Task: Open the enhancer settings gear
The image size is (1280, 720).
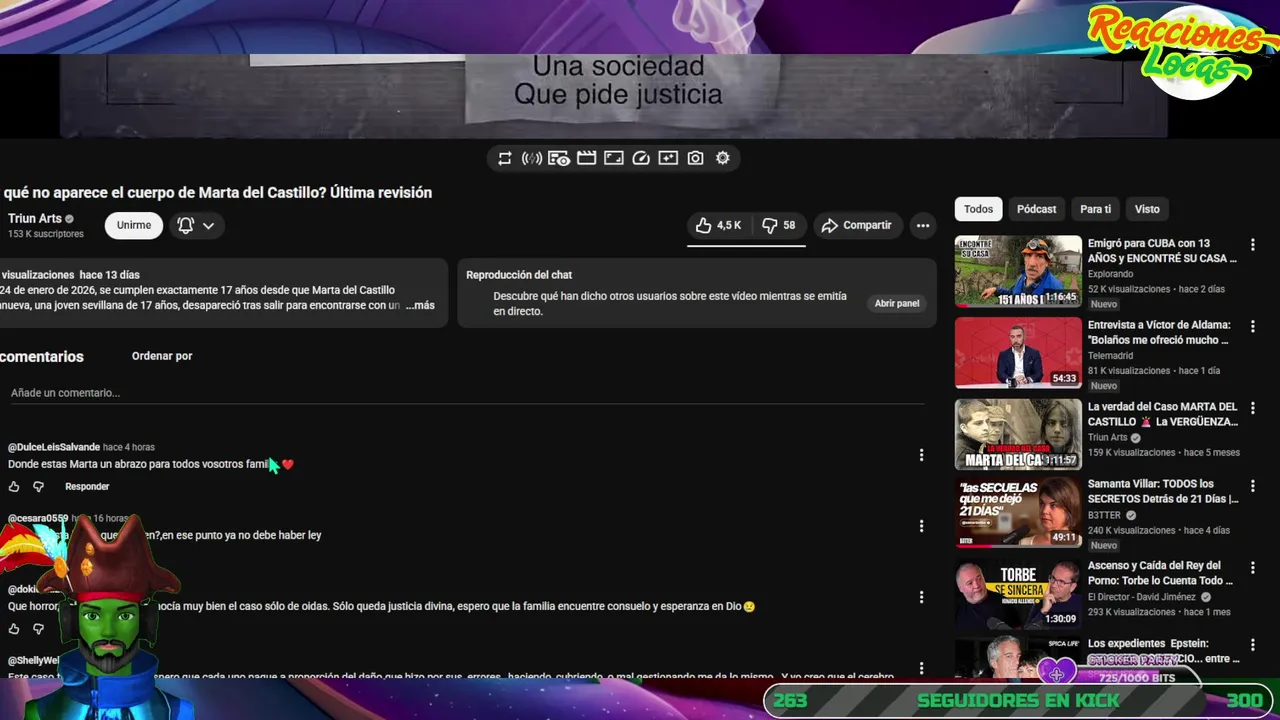Action: 723,158
